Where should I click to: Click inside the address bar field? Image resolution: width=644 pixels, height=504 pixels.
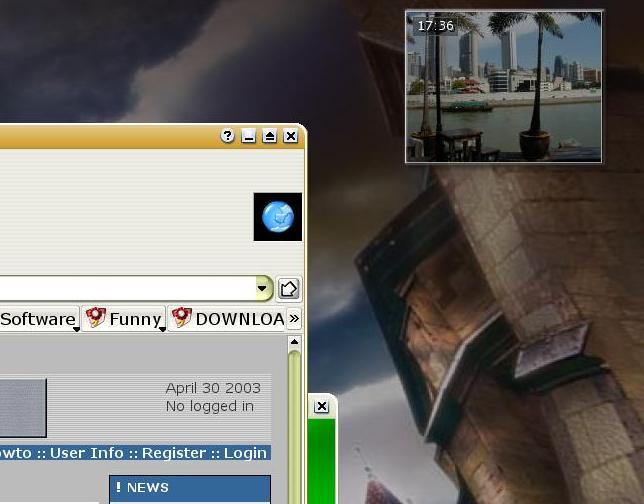(x=127, y=288)
